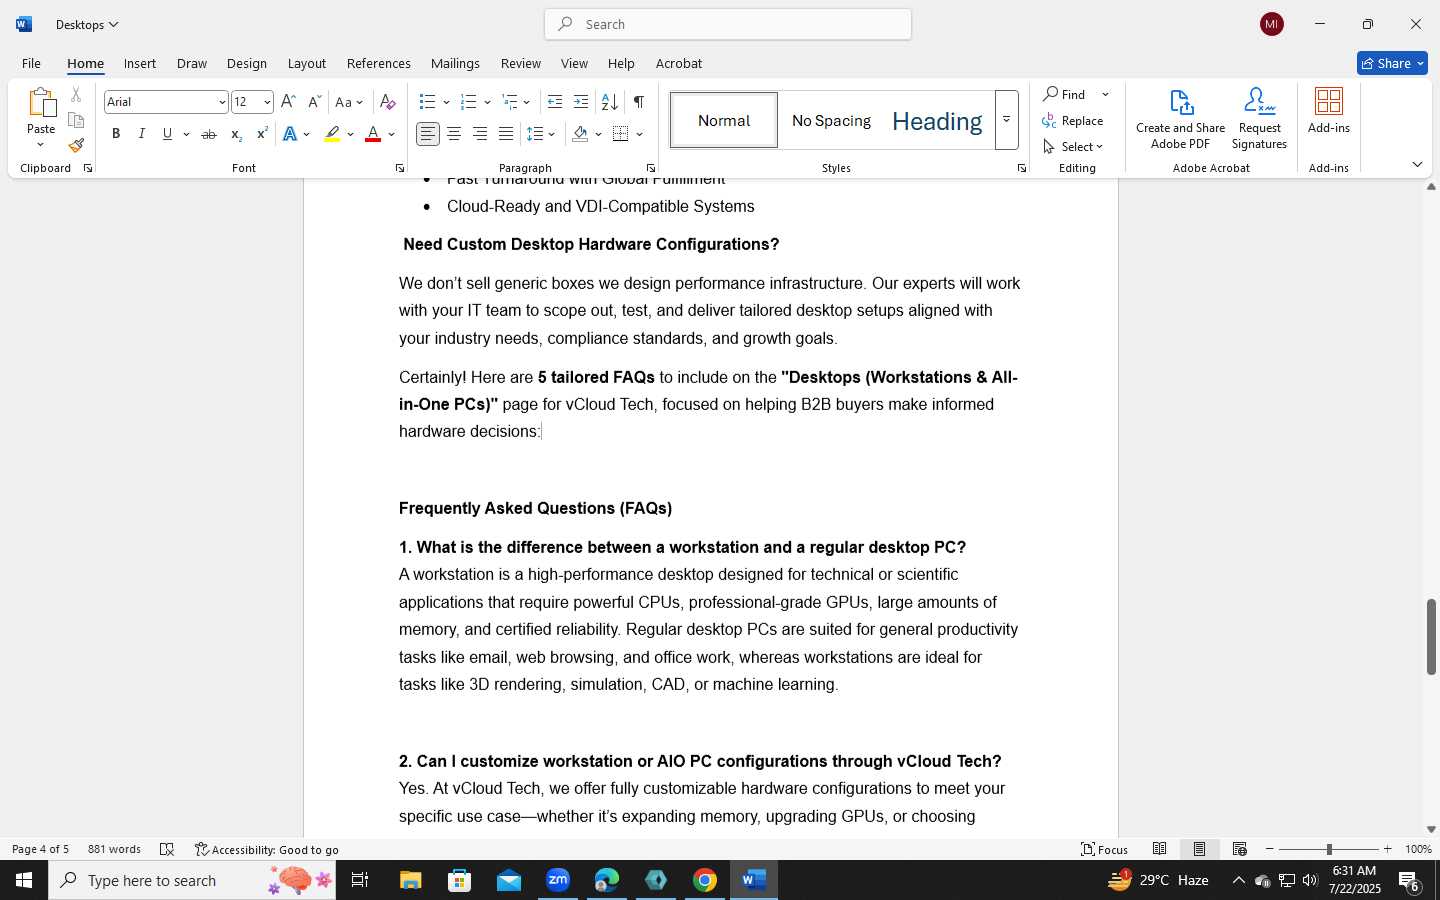Viewport: 1440px width, 900px height.
Task: Set Align Left paragraph alignment
Action: click(x=428, y=134)
